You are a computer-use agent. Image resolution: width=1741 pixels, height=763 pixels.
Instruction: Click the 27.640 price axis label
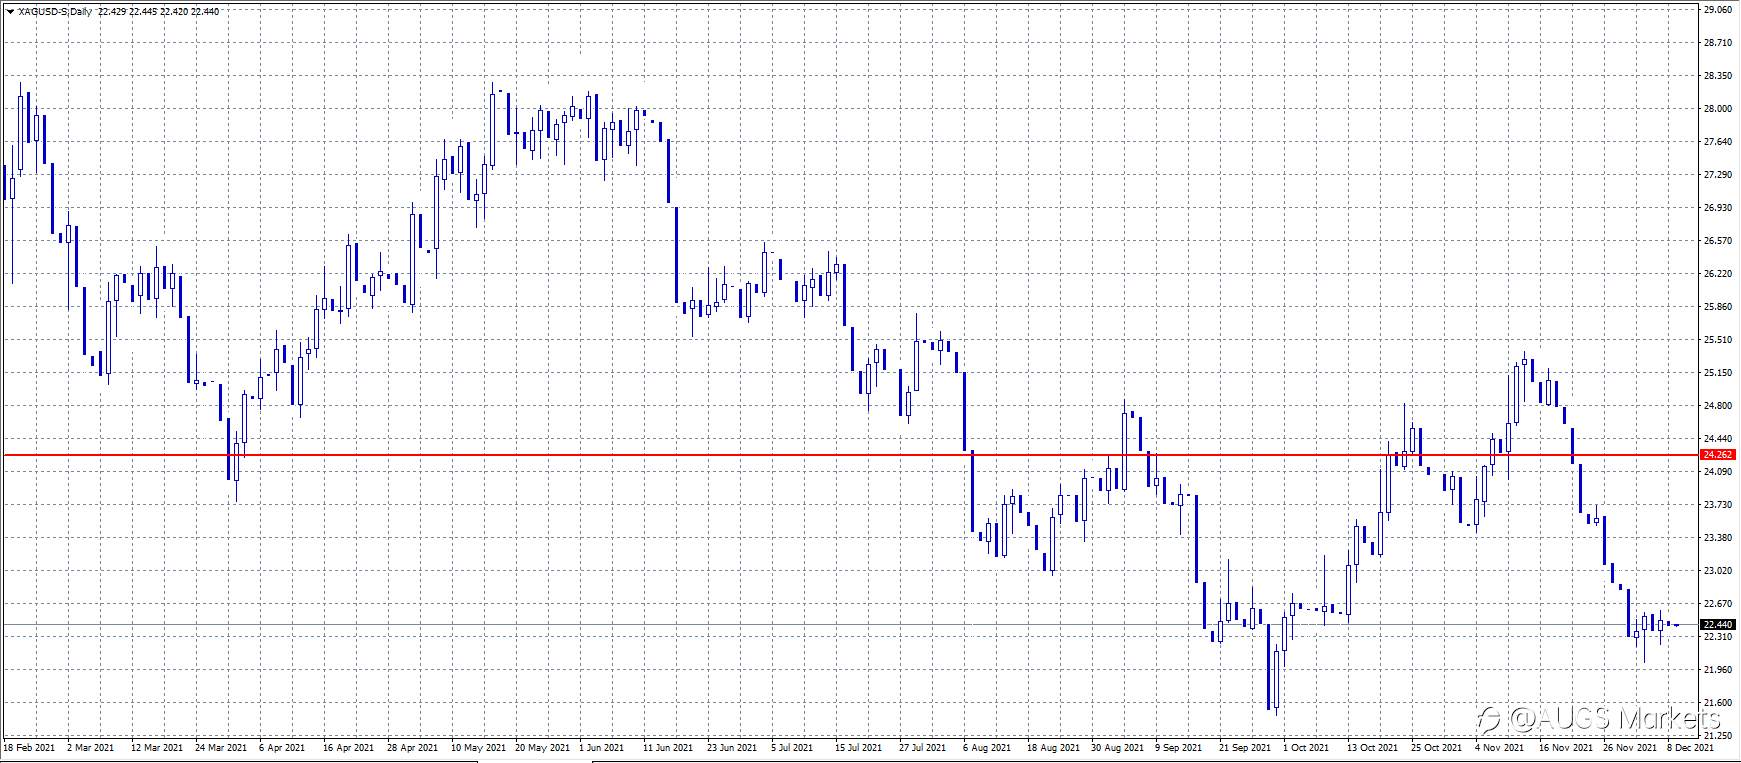pos(1717,142)
